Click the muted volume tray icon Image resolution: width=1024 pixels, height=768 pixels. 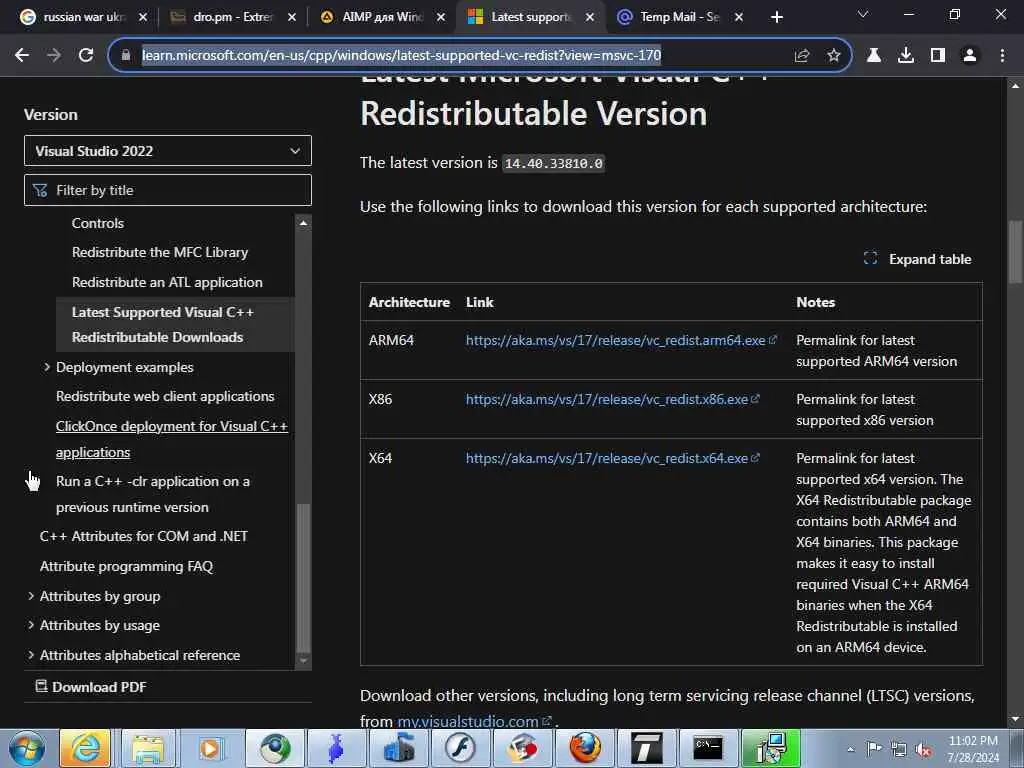click(x=923, y=749)
